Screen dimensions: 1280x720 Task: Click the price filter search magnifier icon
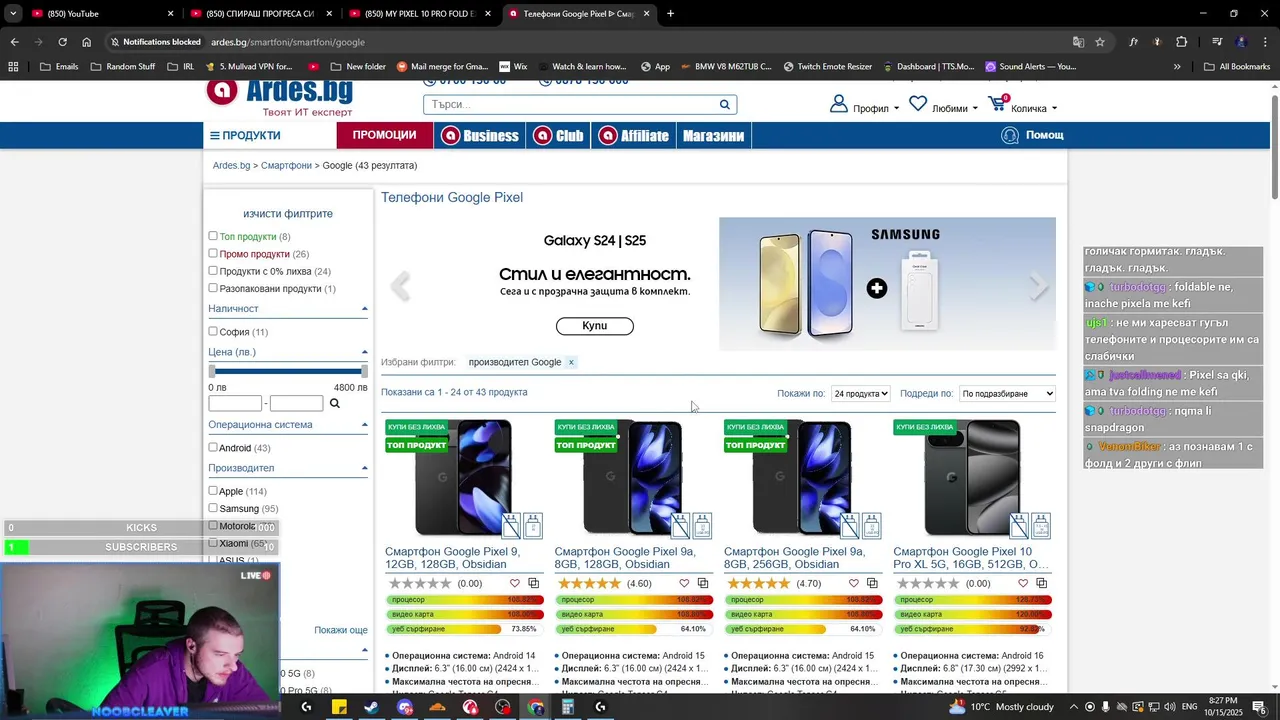[335, 403]
